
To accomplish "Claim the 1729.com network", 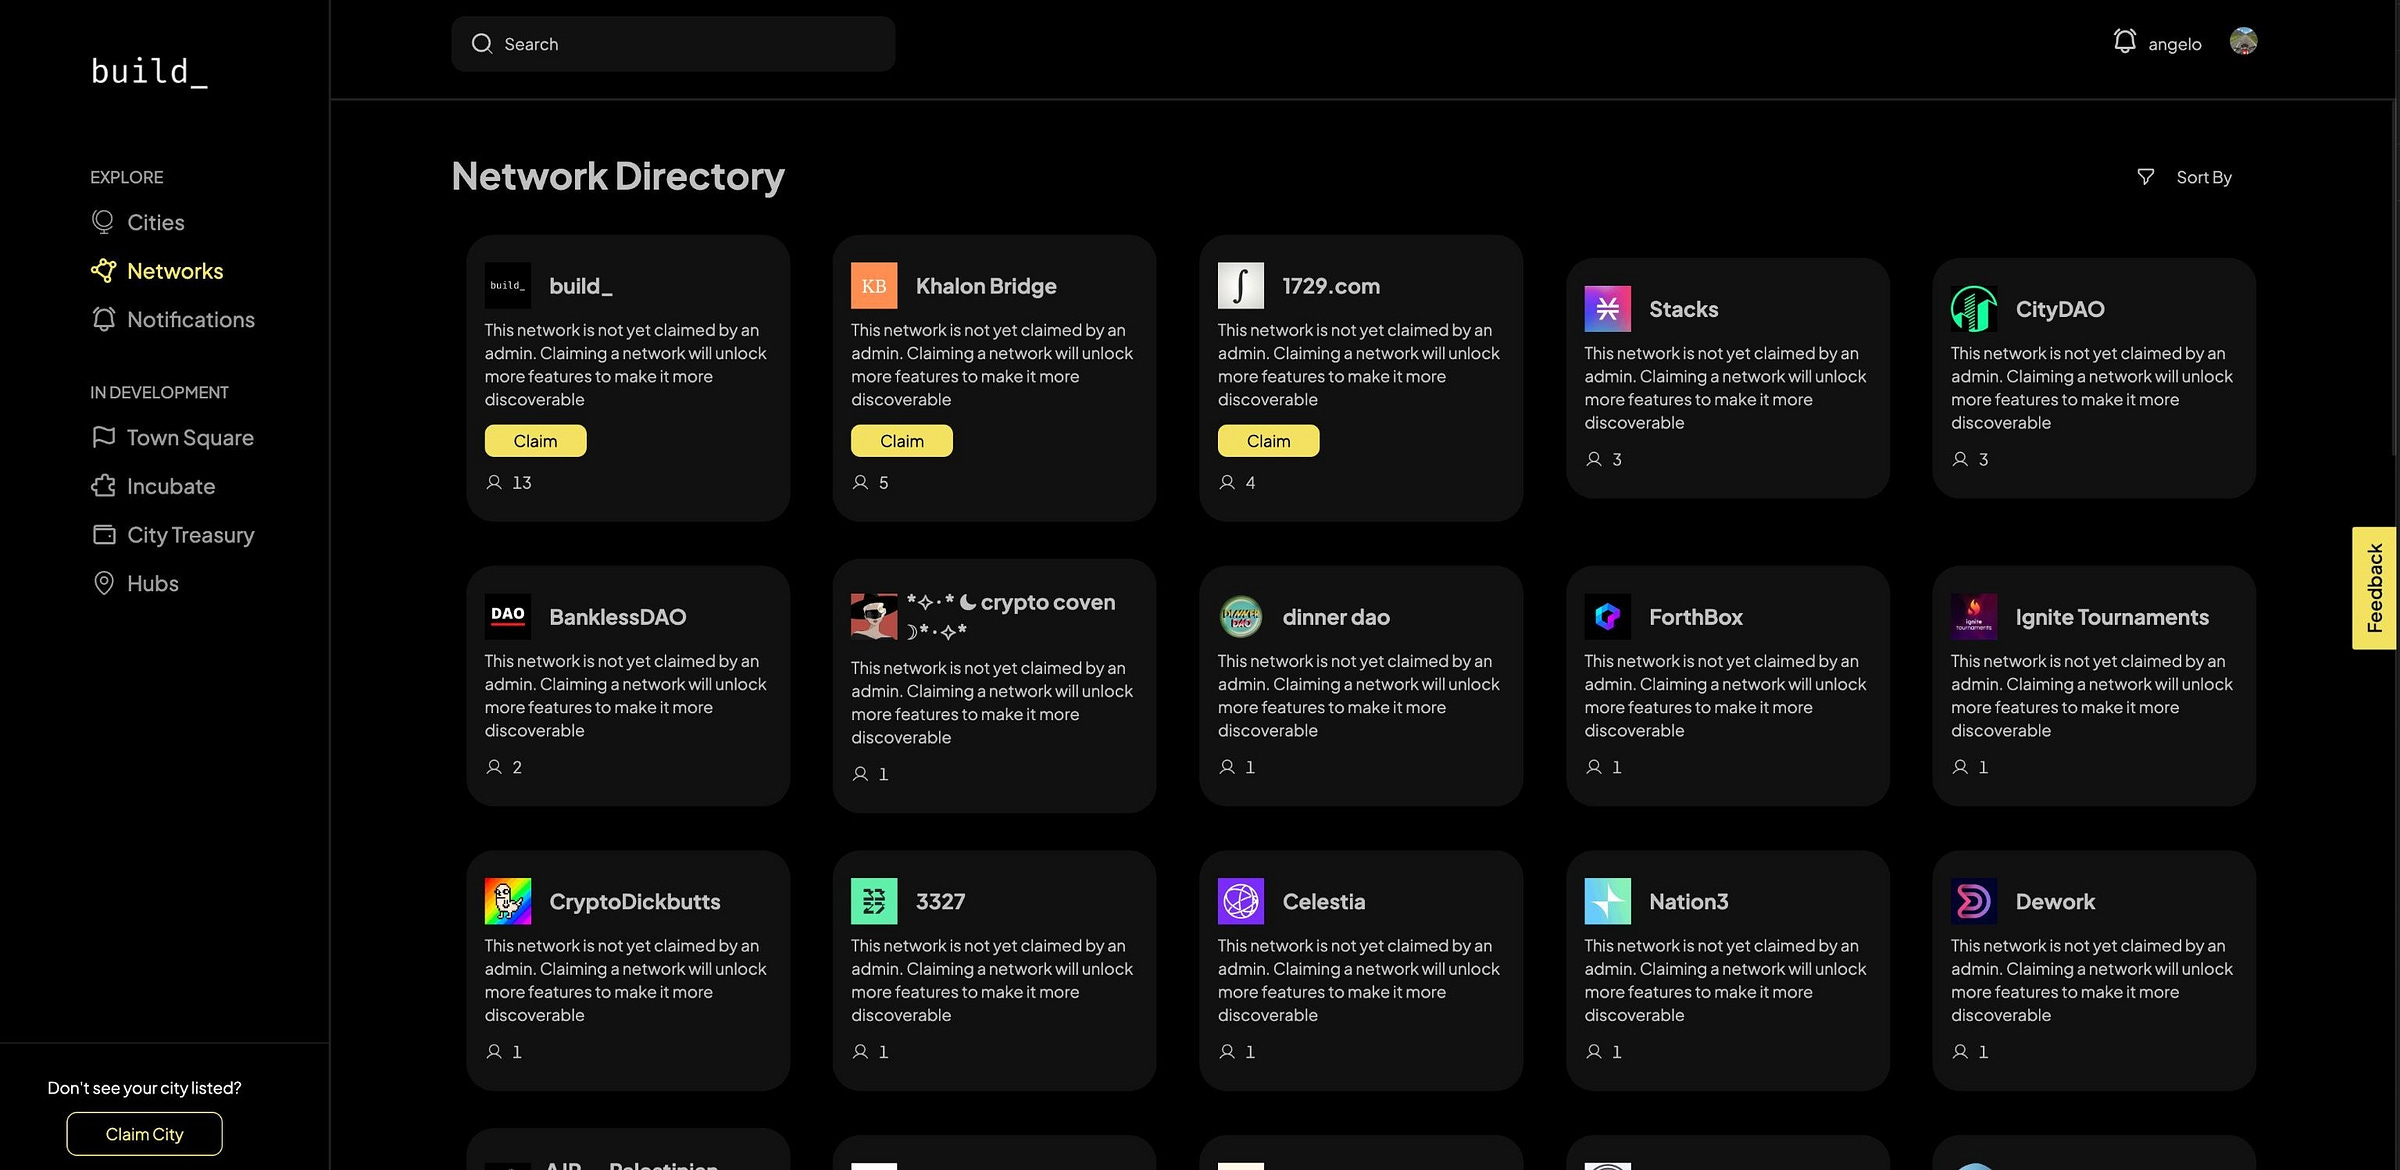I will 1268,441.
